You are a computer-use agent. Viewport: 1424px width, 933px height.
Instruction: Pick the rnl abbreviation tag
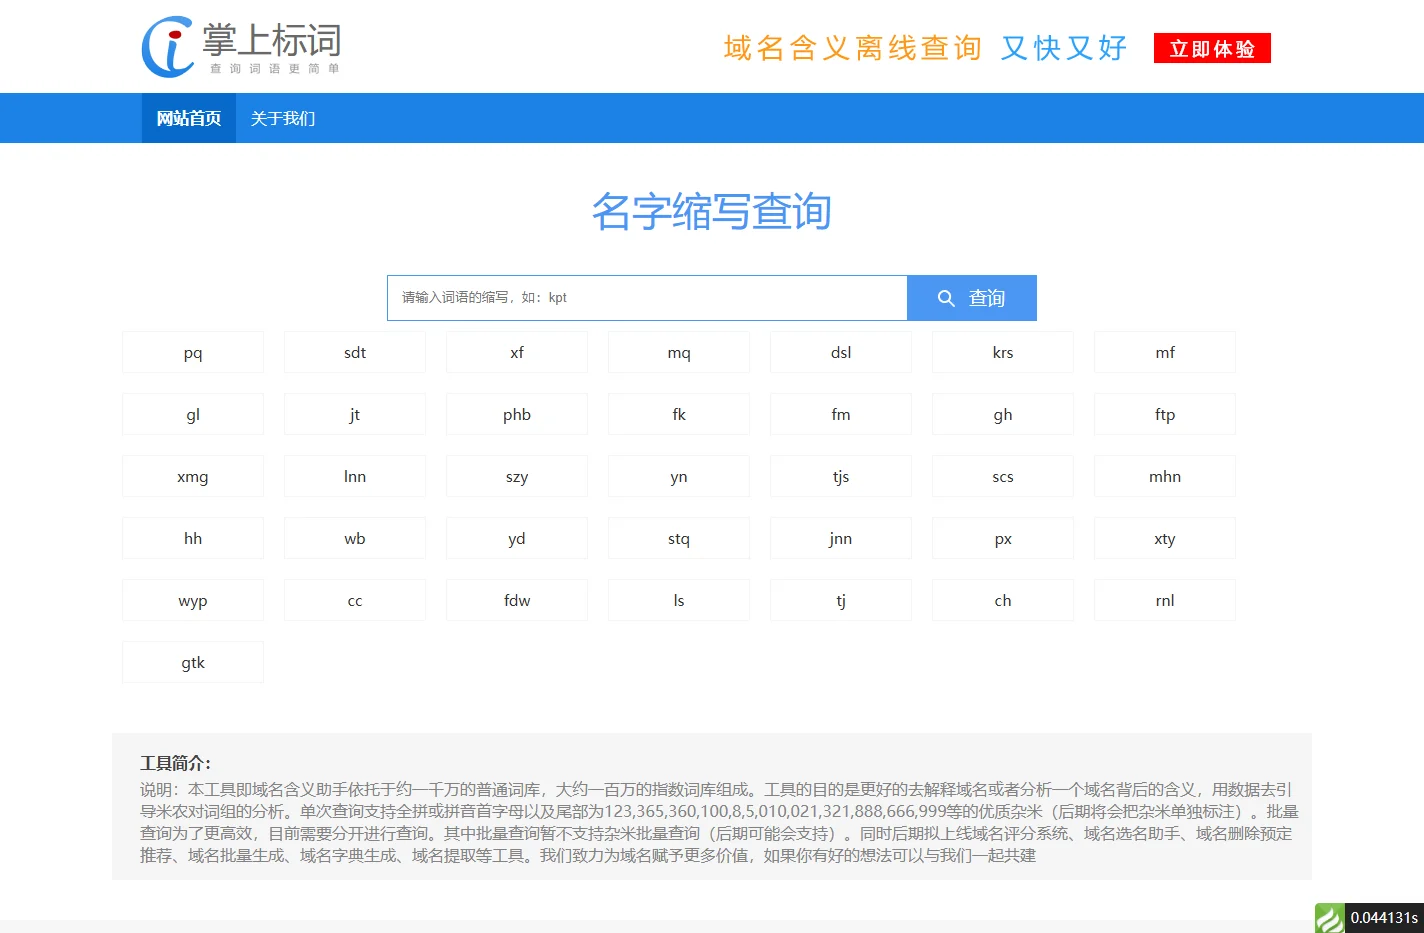coord(1165,600)
